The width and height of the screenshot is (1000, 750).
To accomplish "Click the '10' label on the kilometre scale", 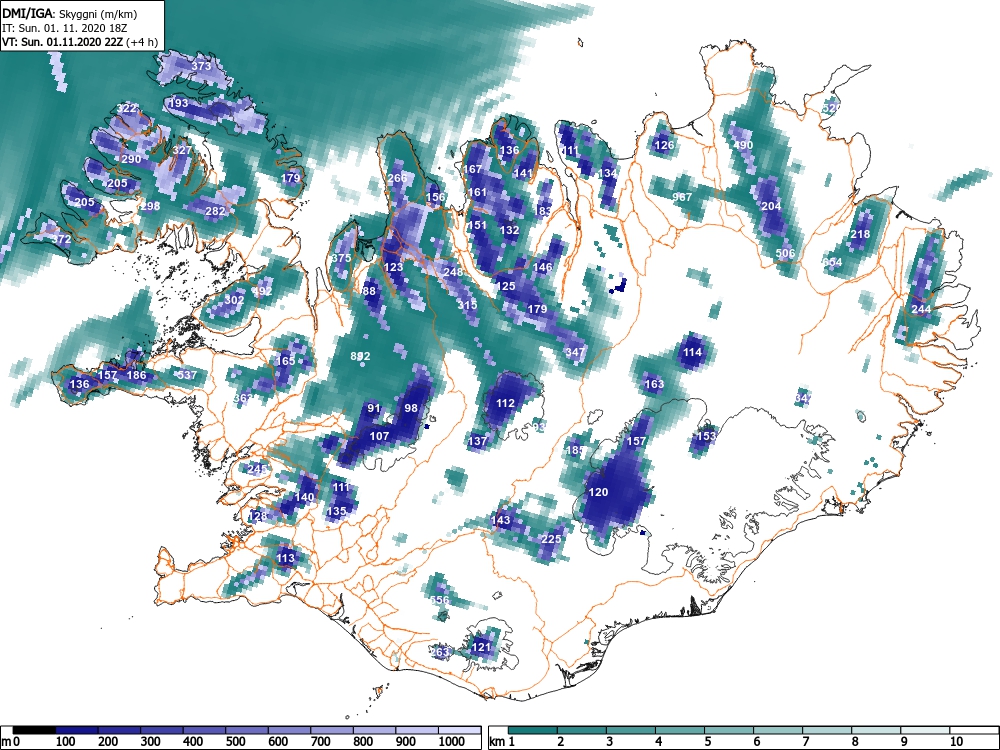I will click(x=955, y=742).
